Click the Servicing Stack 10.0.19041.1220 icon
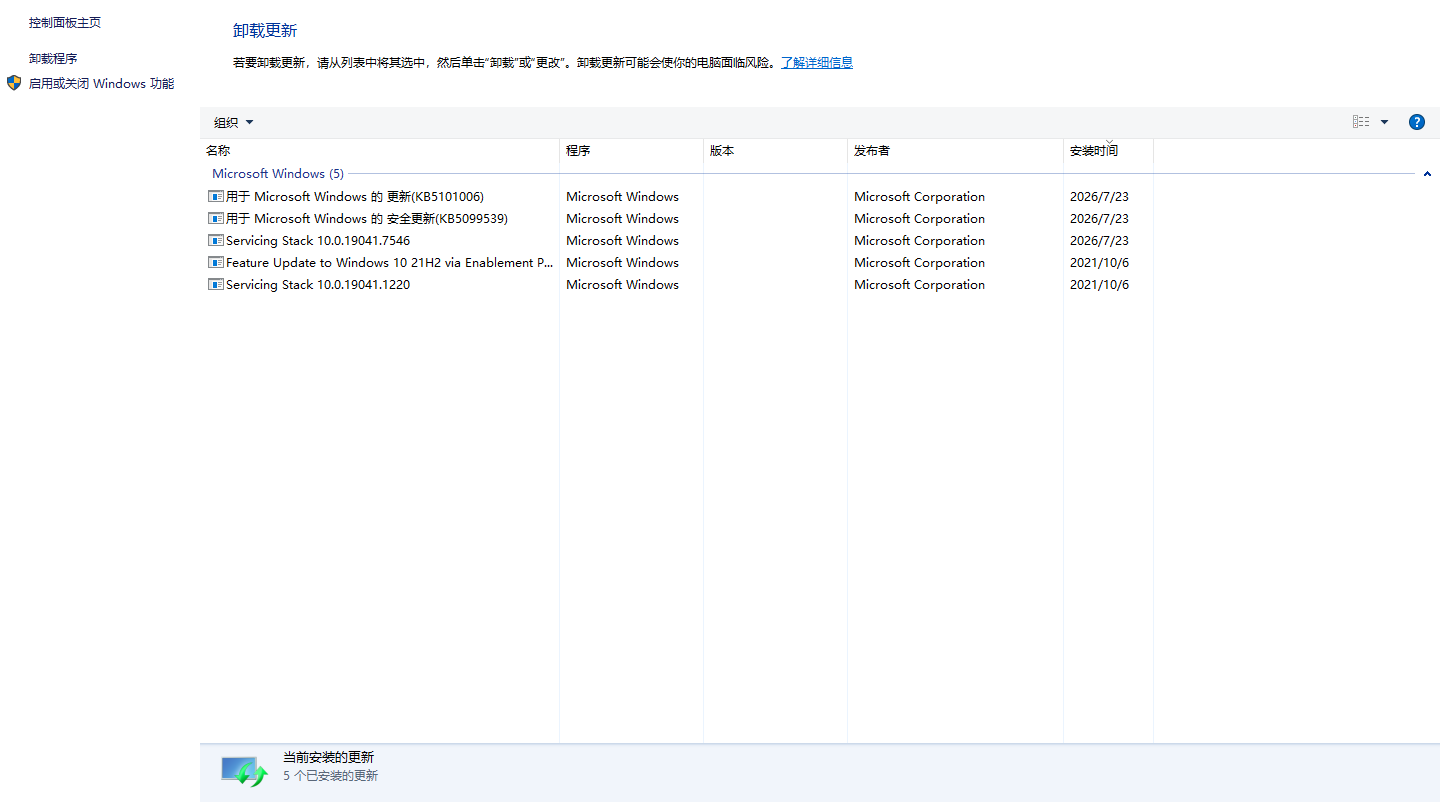 (x=215, y=285)
